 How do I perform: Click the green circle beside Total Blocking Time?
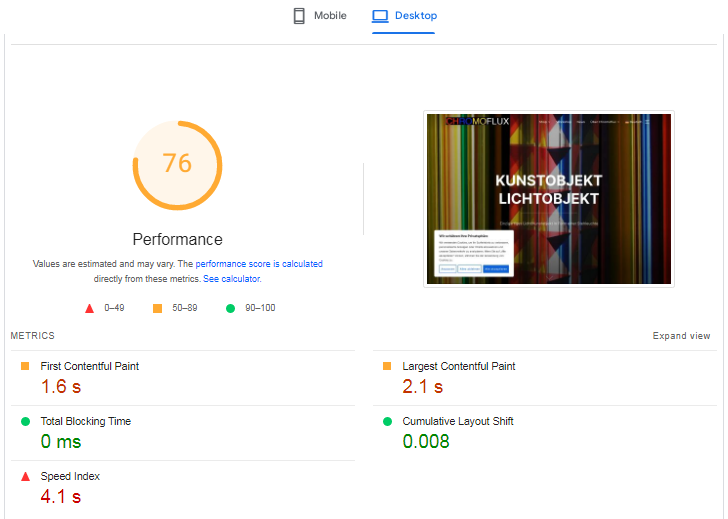tap(26, 422)
